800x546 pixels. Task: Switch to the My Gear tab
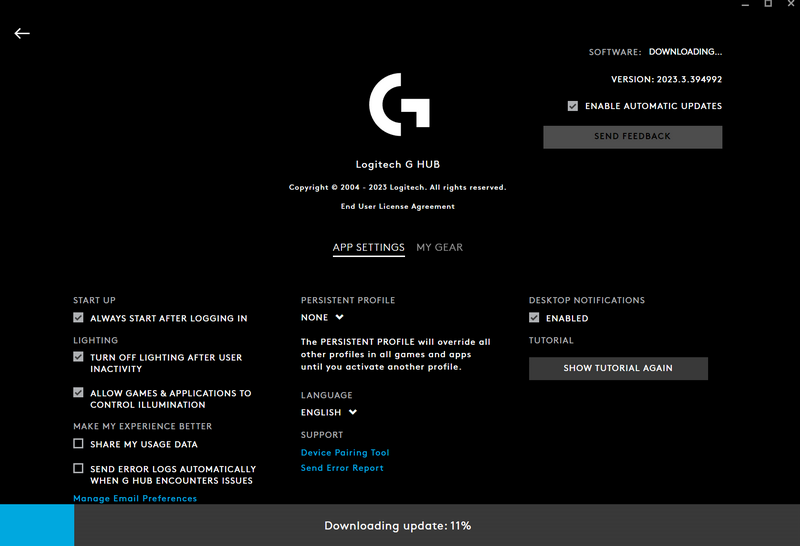(x=440, y=247)
